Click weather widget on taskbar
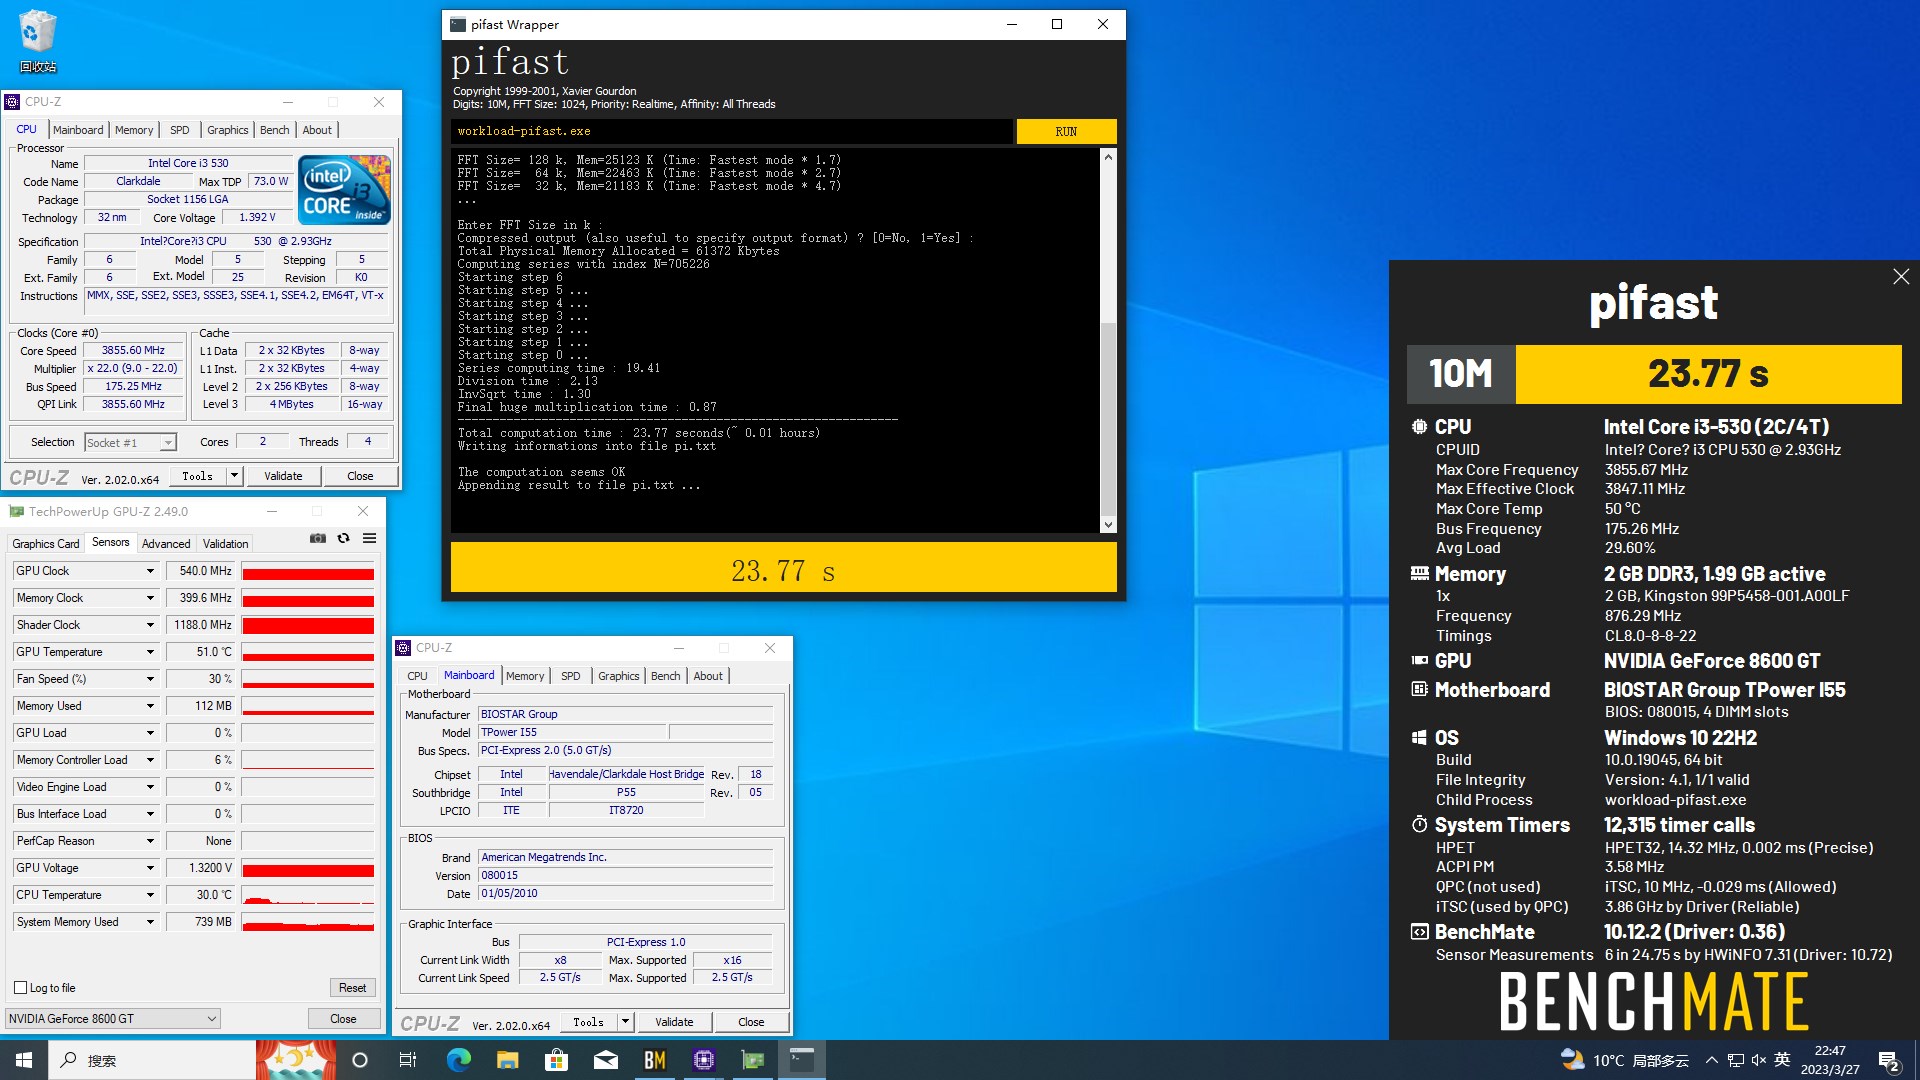Viewport: 1920px width, 1080px height. (1625, 1060)
